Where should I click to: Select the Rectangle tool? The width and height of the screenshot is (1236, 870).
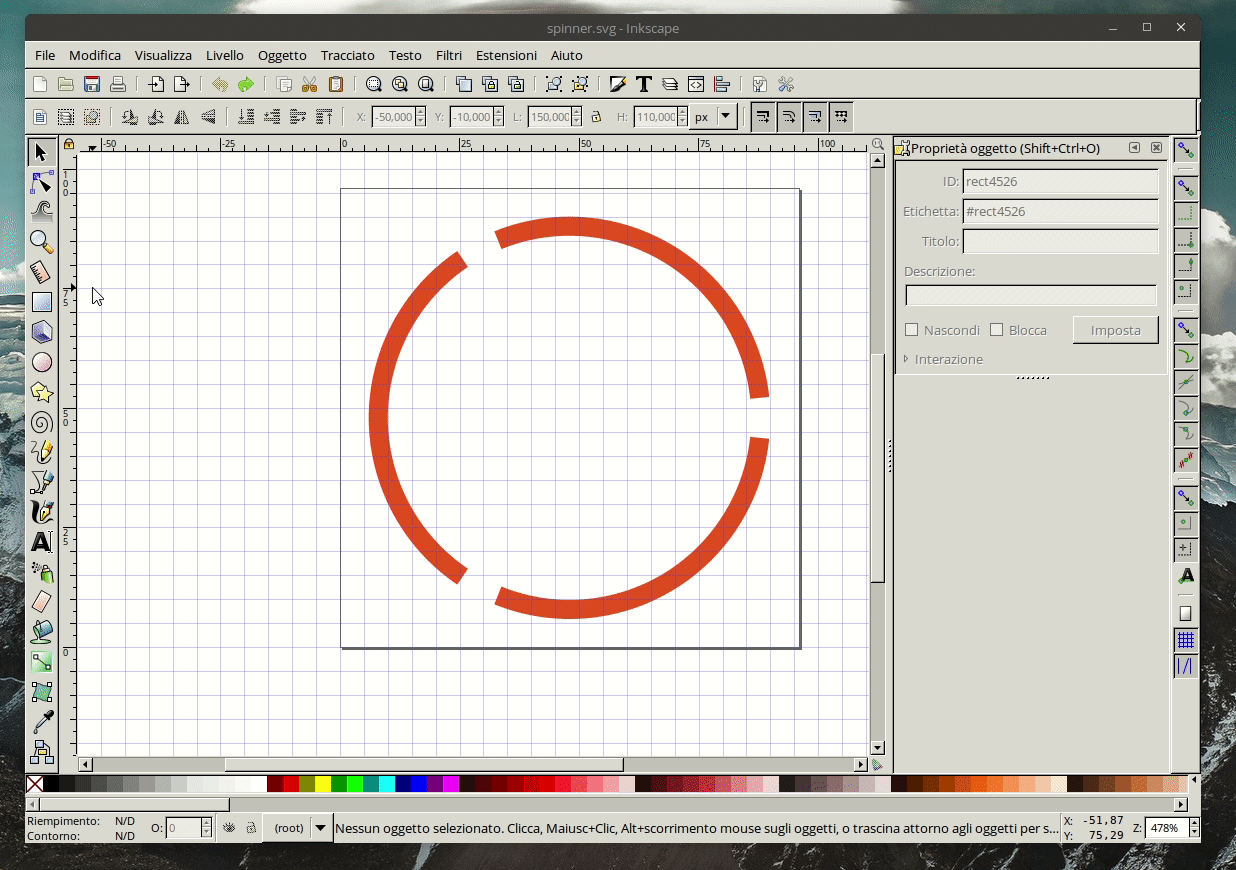pyautogui.click(x=41, y=302)
